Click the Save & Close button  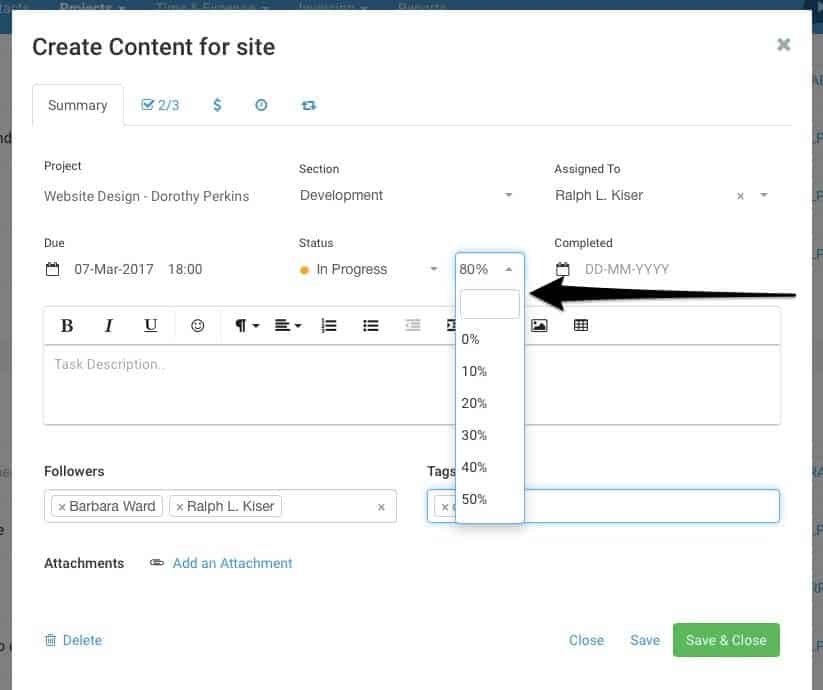726,640
